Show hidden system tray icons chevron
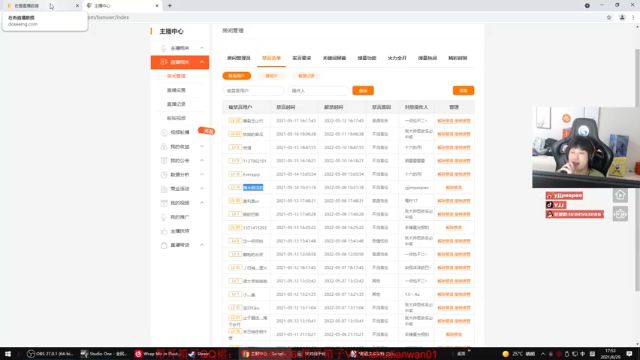This screenshot has width=640, height=360. click(543, 354)
